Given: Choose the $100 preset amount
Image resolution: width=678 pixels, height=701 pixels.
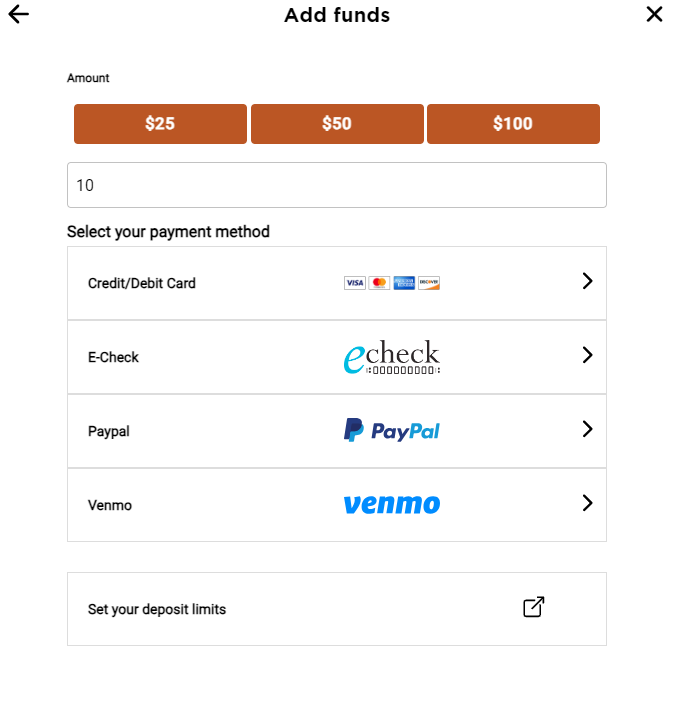Looking at the screenshot, I should pyautogui.click(x=513, y=124).
